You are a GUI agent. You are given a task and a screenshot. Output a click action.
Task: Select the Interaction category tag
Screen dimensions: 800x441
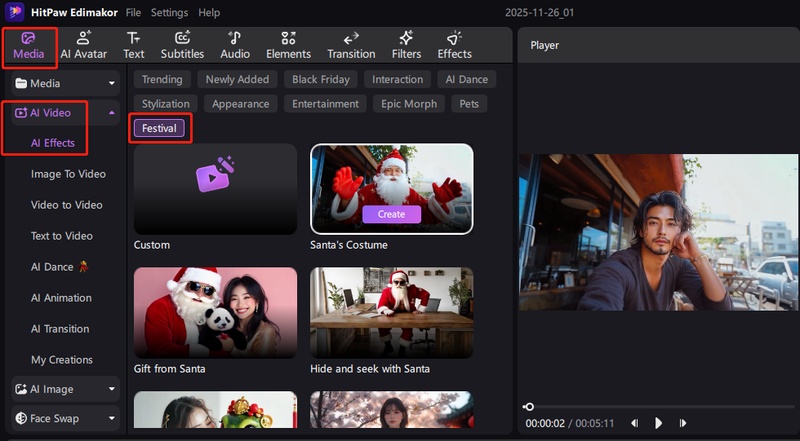coord(397,80)
